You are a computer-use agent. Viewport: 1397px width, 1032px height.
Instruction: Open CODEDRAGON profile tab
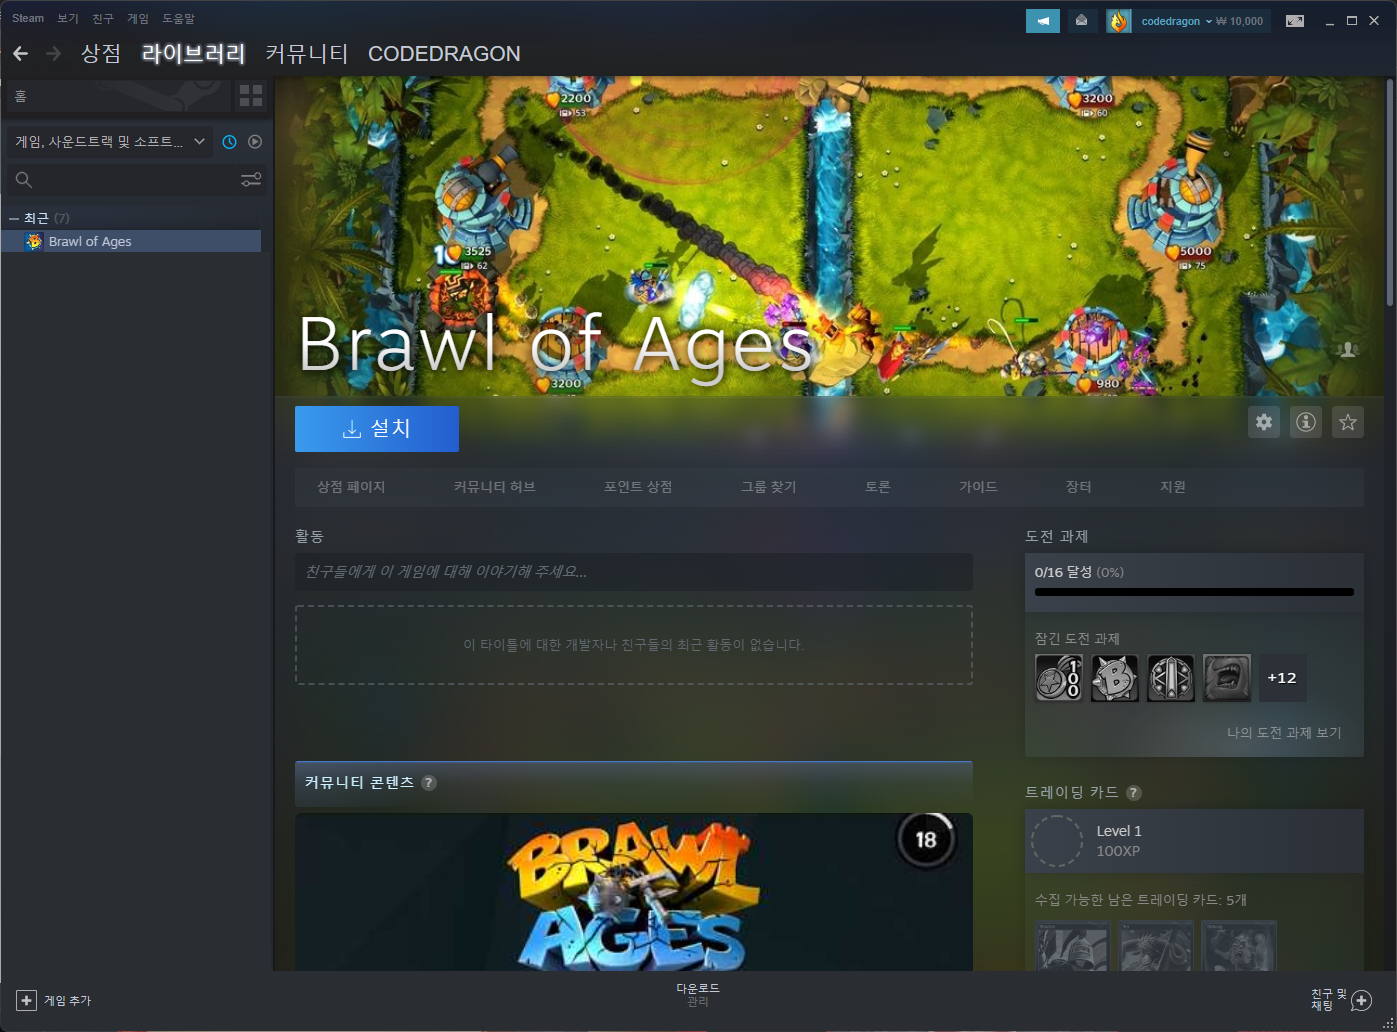click(x=444, y=54)
